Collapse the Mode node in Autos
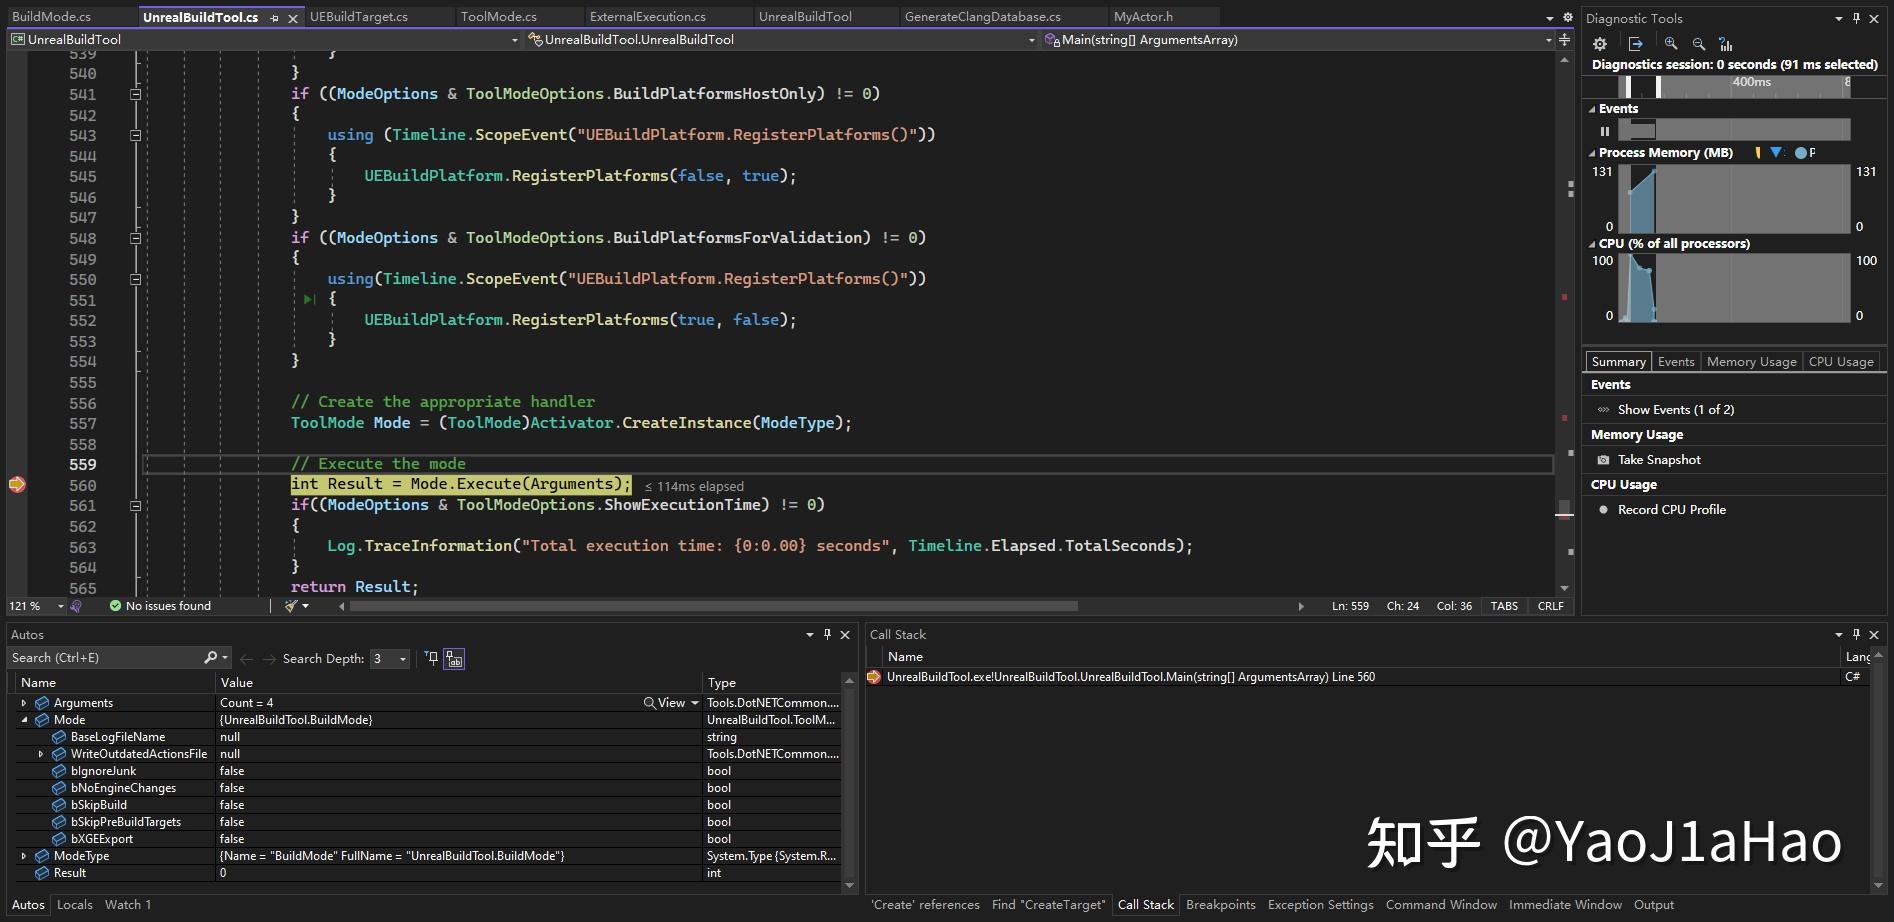The width and height of the screenshot is (1894, 922). point(24,719)
